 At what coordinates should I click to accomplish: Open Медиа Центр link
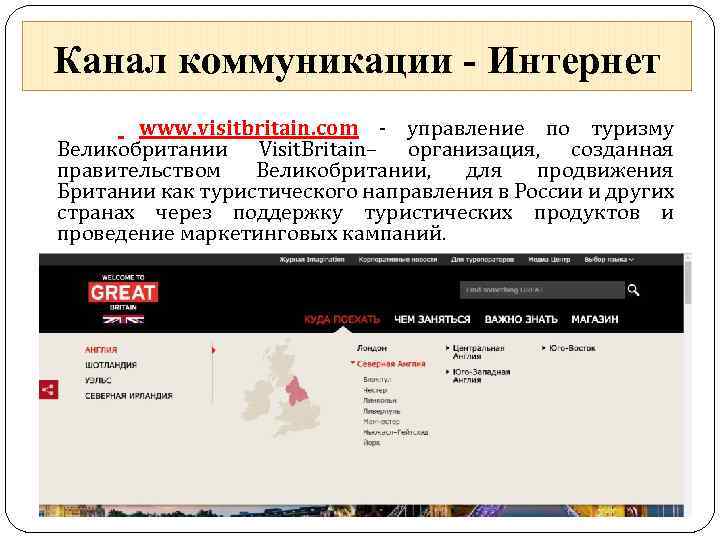click(549, 259)
